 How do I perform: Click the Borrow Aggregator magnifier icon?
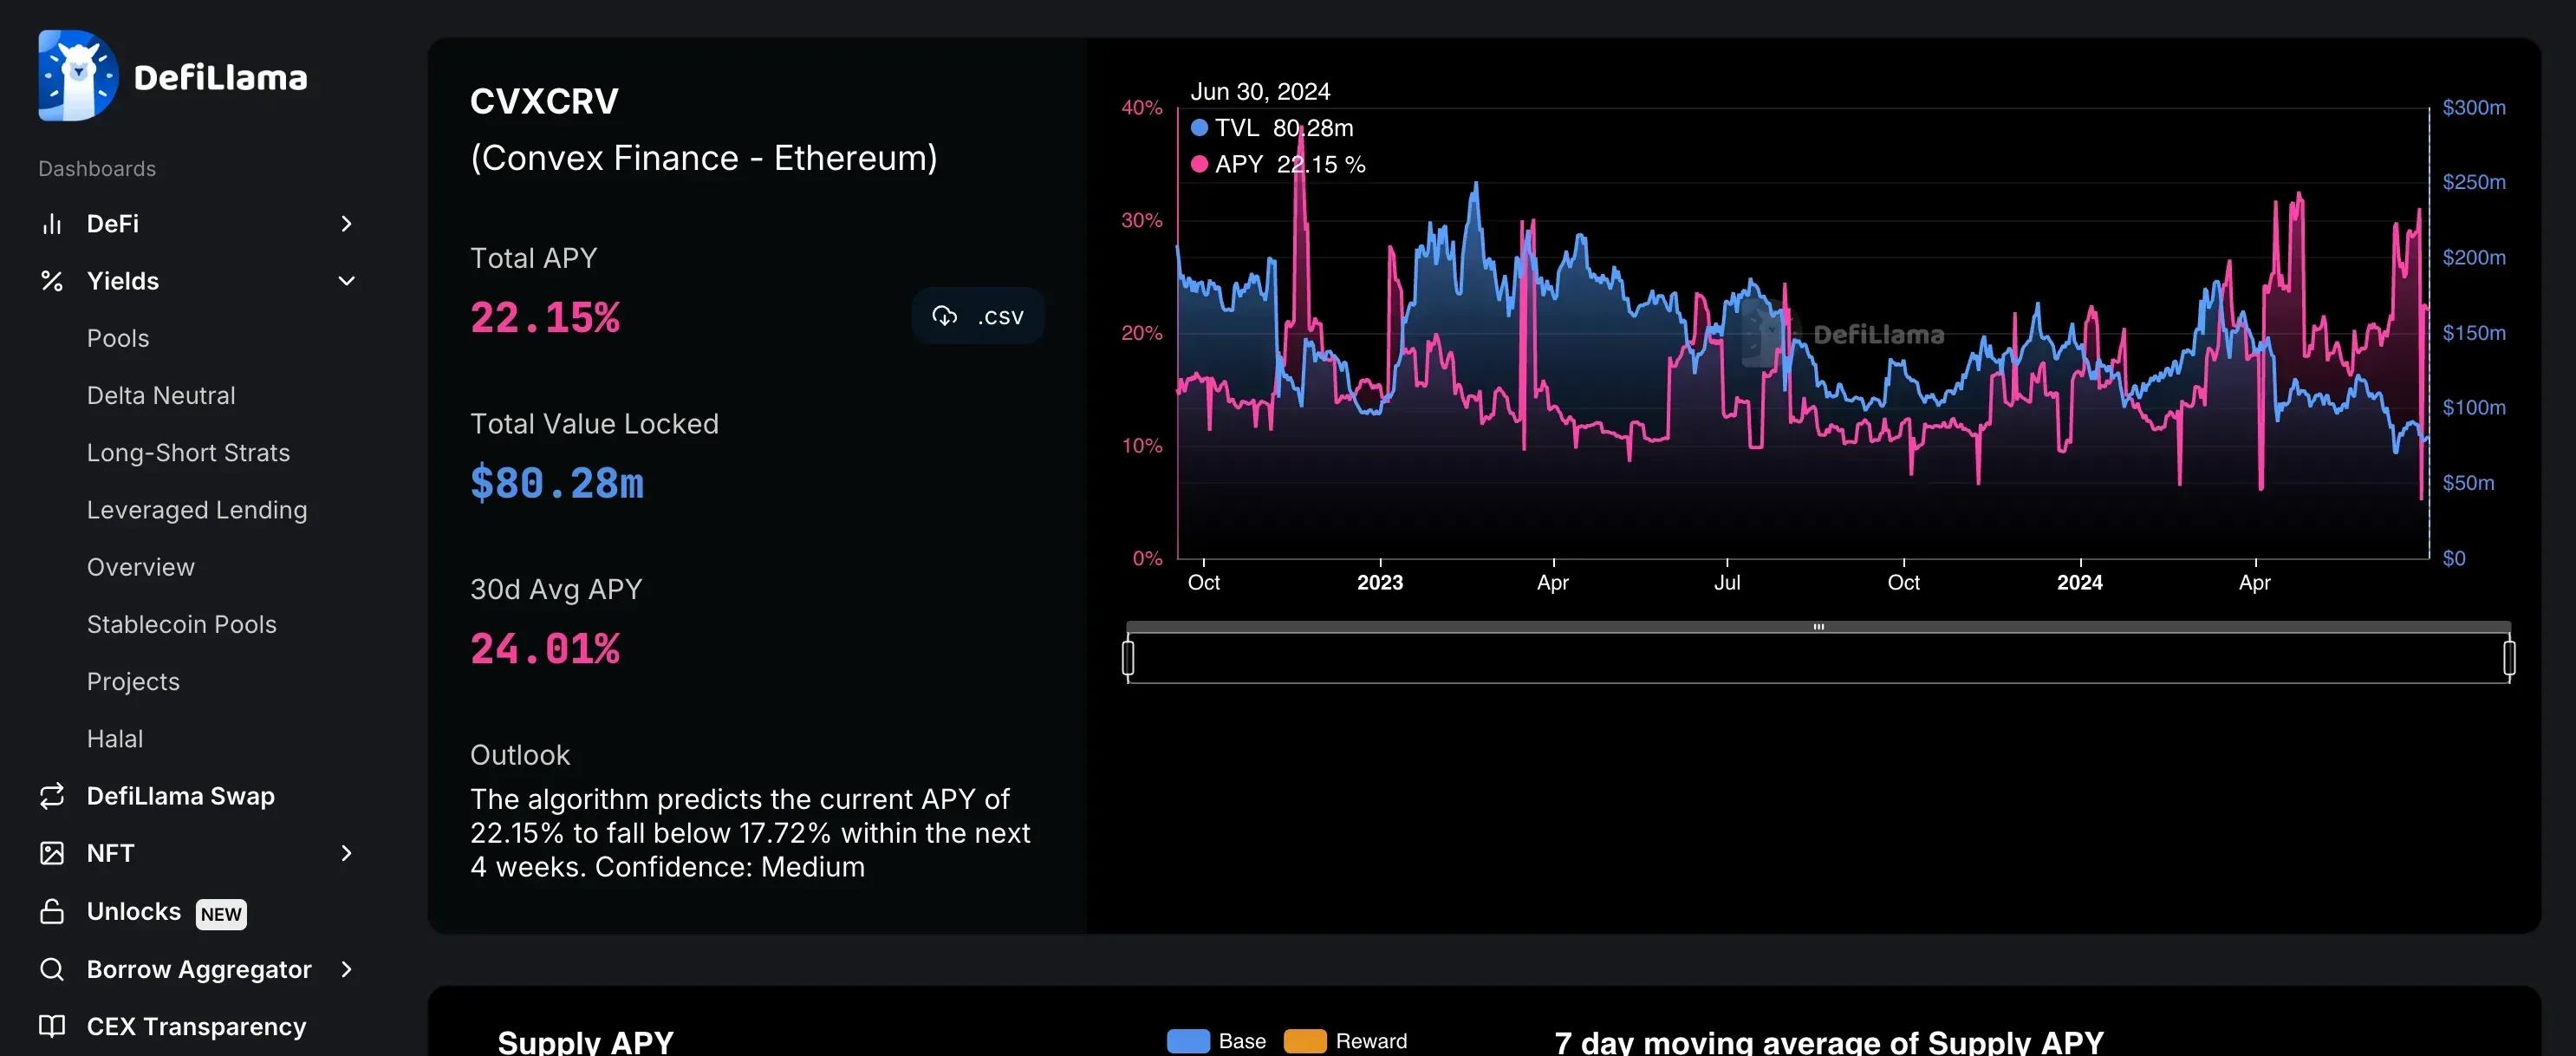(52, 969)
